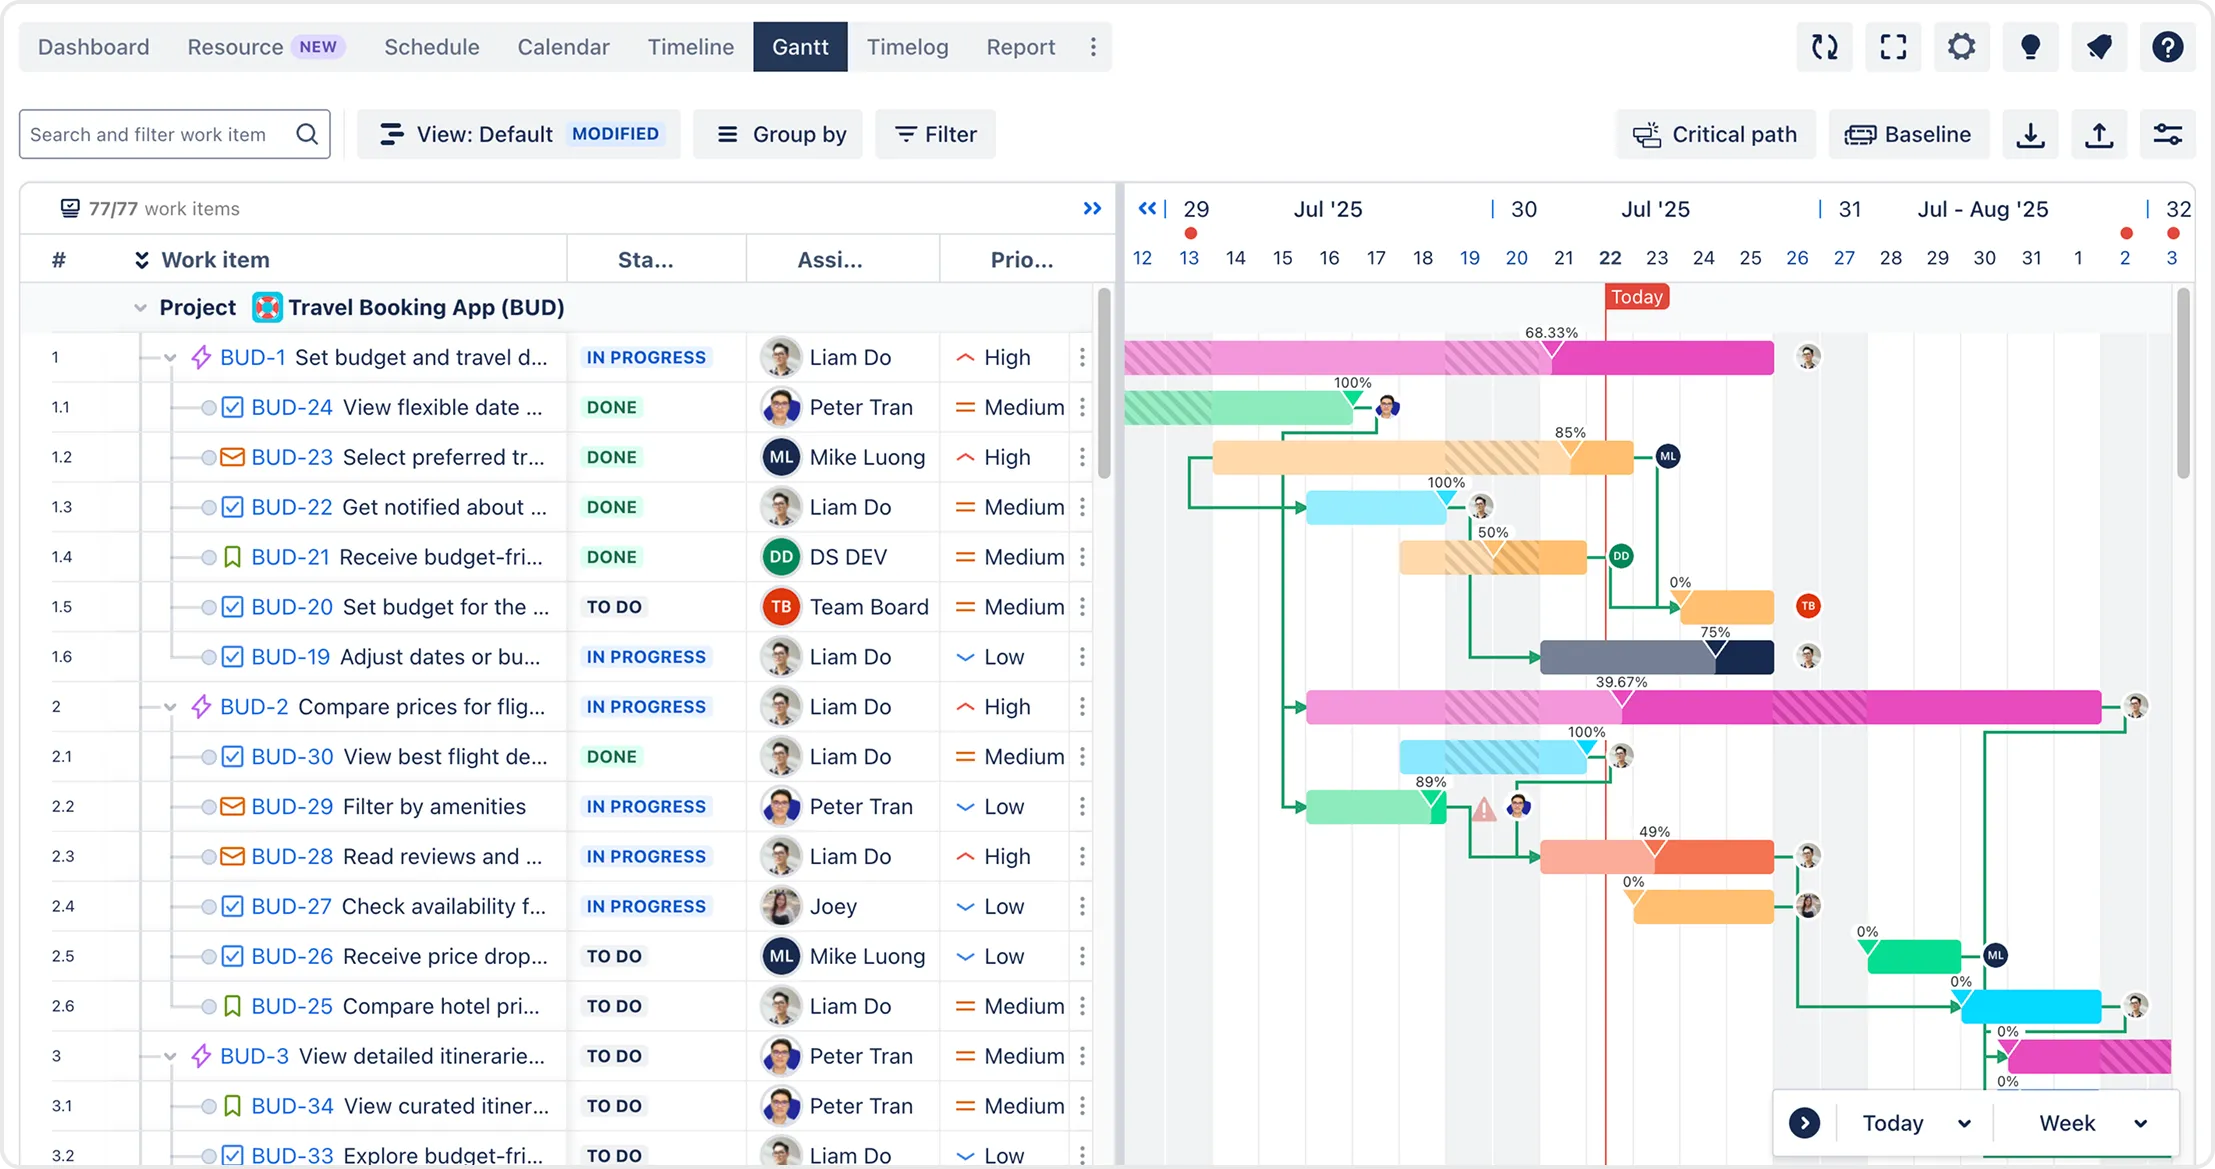Screen dimensions: 2215x1169
Task: Click Travel Booking App project icon
Action: point(267,307)
